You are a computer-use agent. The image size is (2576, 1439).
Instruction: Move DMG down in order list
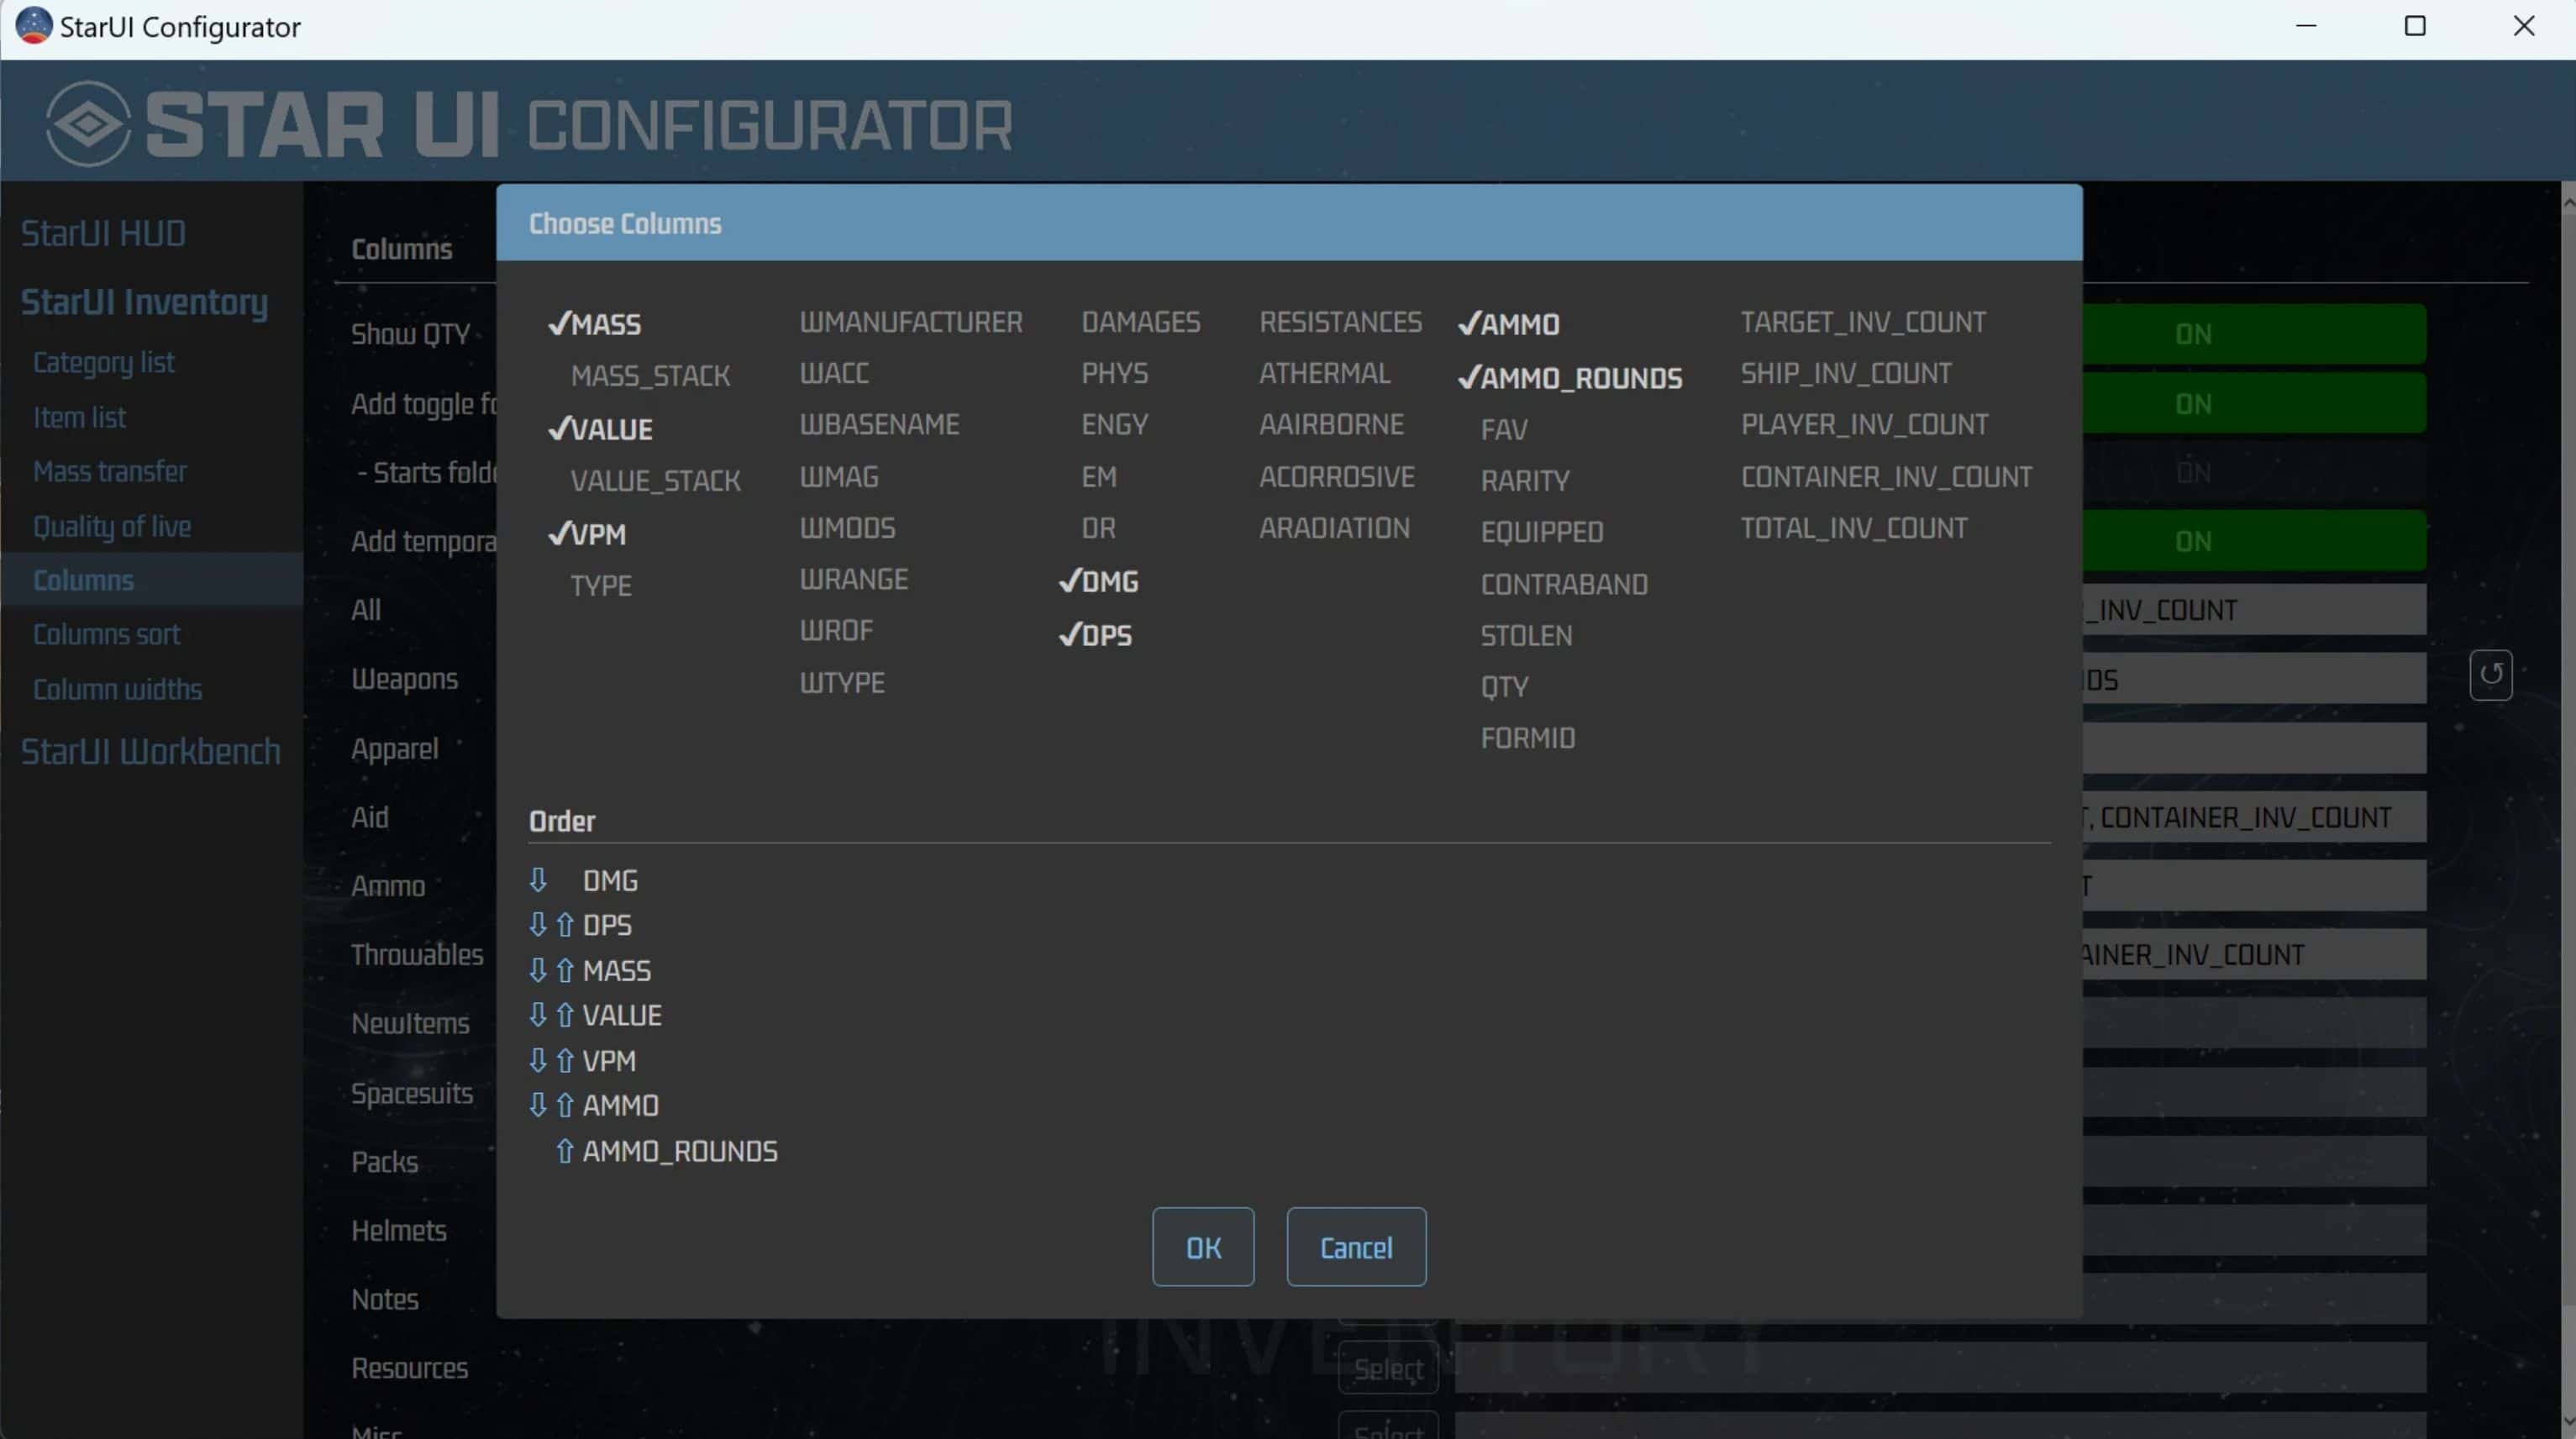tap(538, 880)
